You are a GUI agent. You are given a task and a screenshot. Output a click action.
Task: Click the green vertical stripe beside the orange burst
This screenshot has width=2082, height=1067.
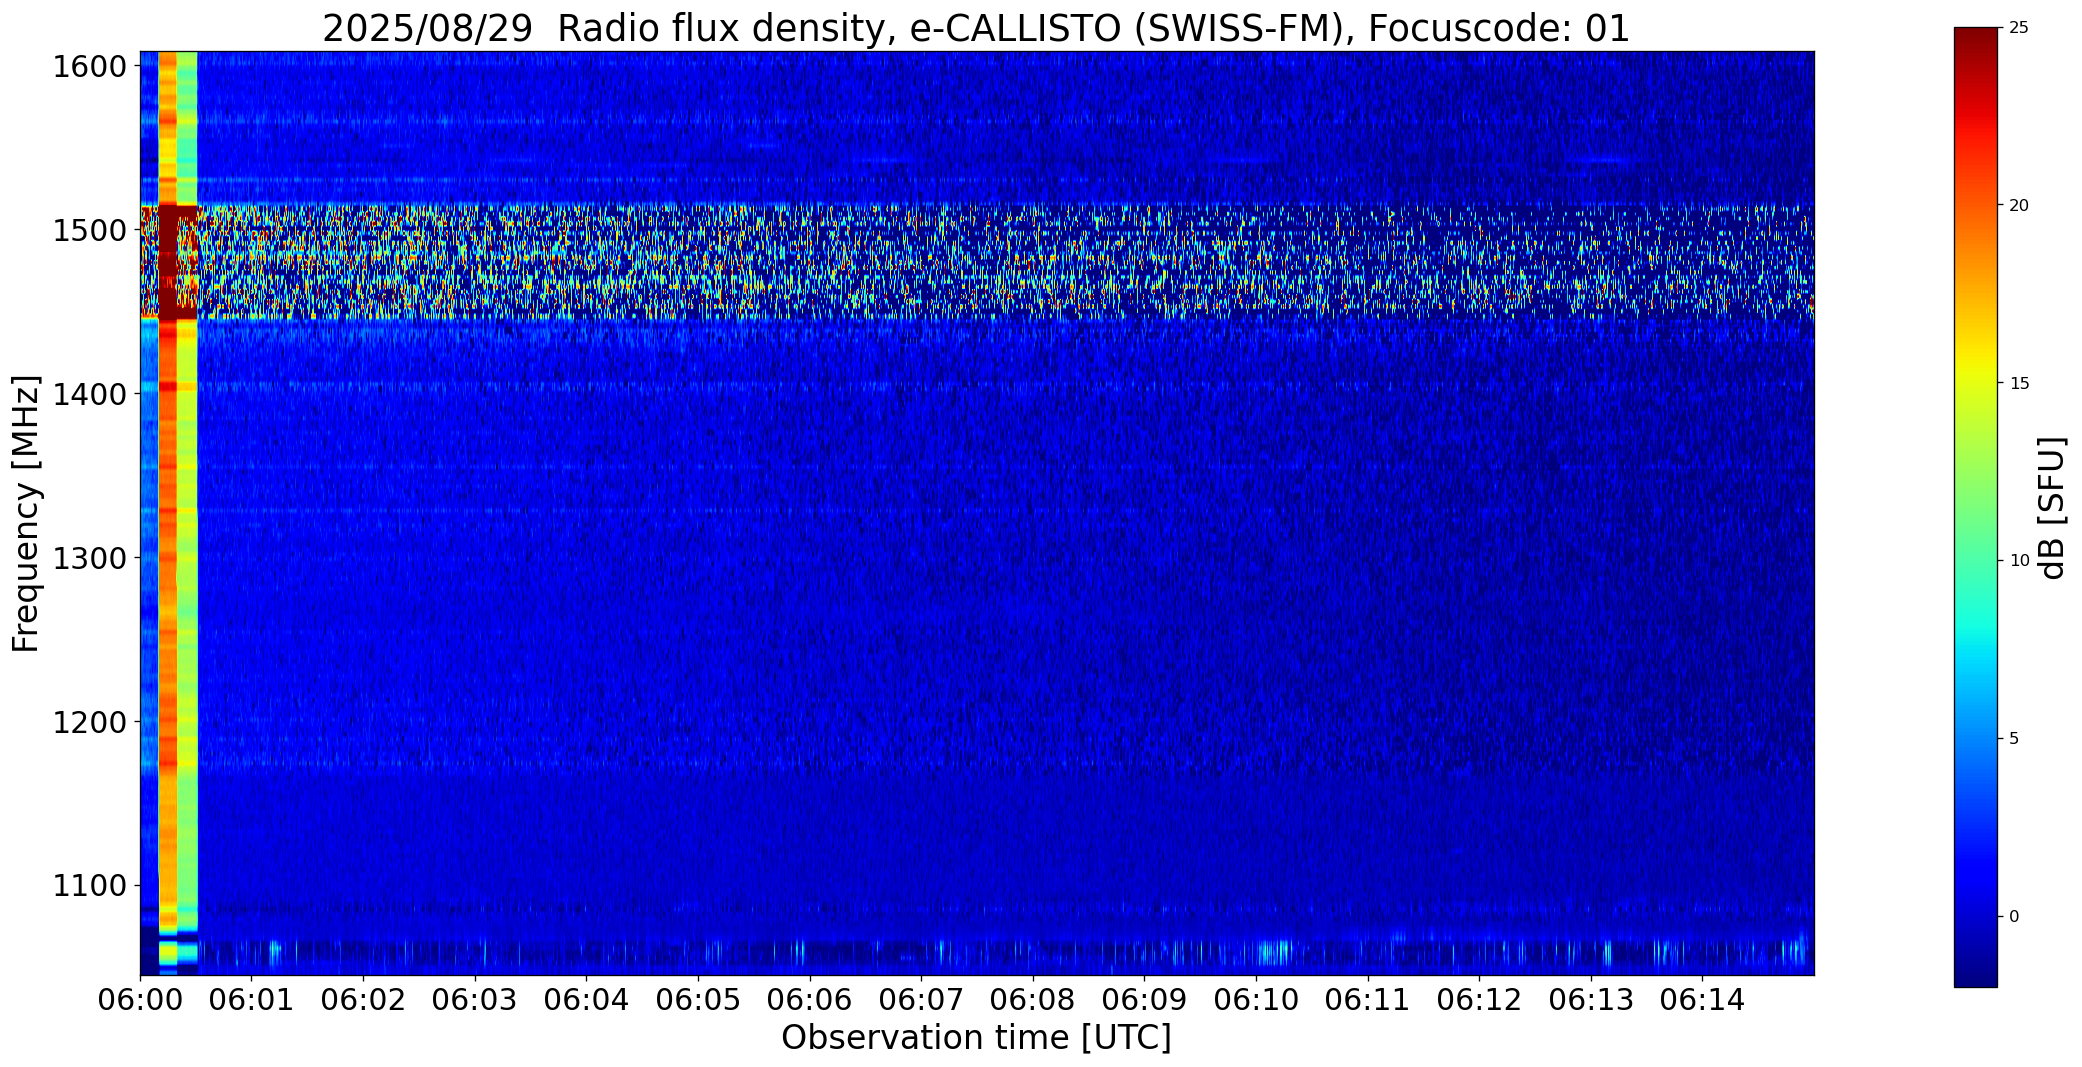click(x=187, y=513)
